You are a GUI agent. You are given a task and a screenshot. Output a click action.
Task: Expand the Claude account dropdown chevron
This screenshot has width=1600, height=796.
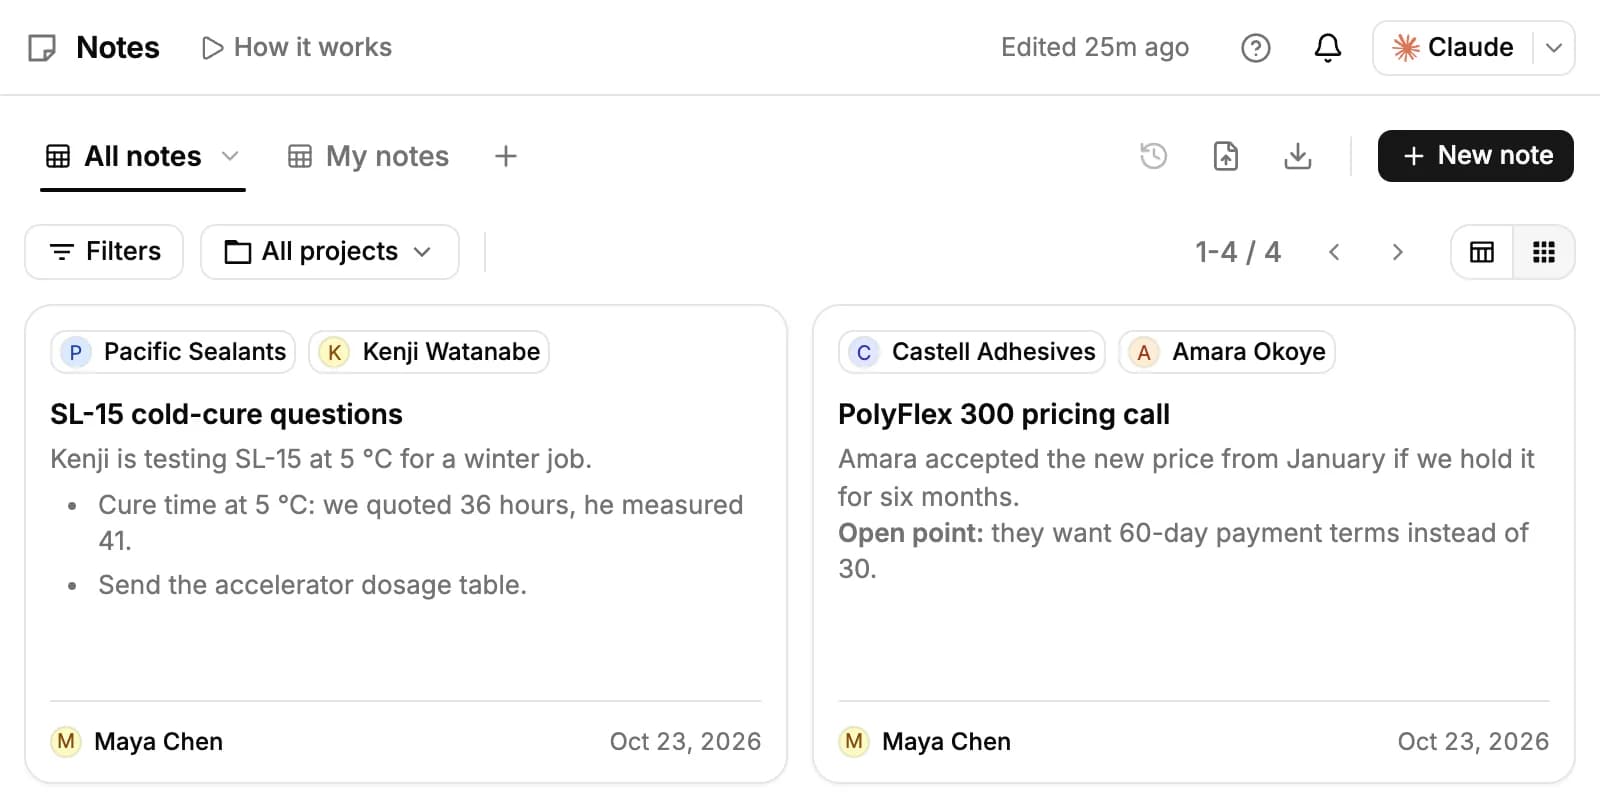pyautogui.click(x=1554, y=47)
